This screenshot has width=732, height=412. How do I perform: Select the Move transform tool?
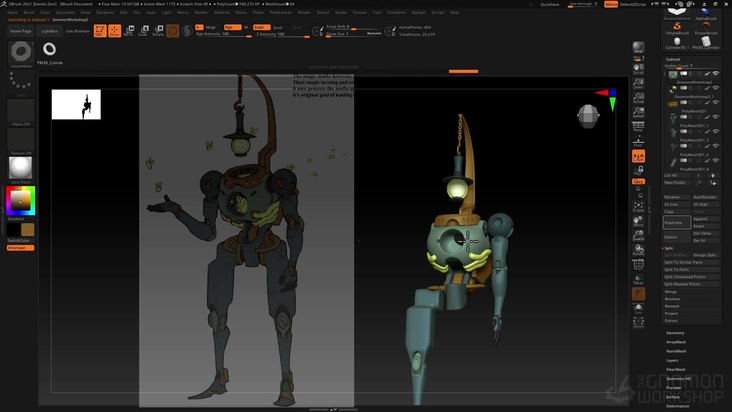(129, 31)
